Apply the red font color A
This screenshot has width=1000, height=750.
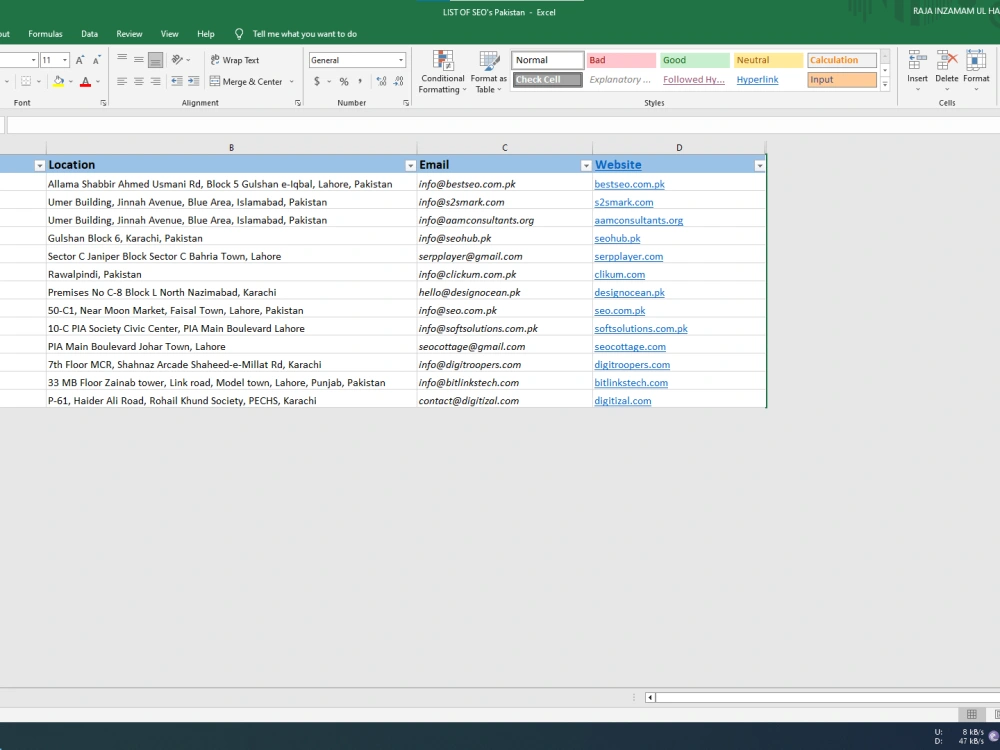click(x=85, y=81)
